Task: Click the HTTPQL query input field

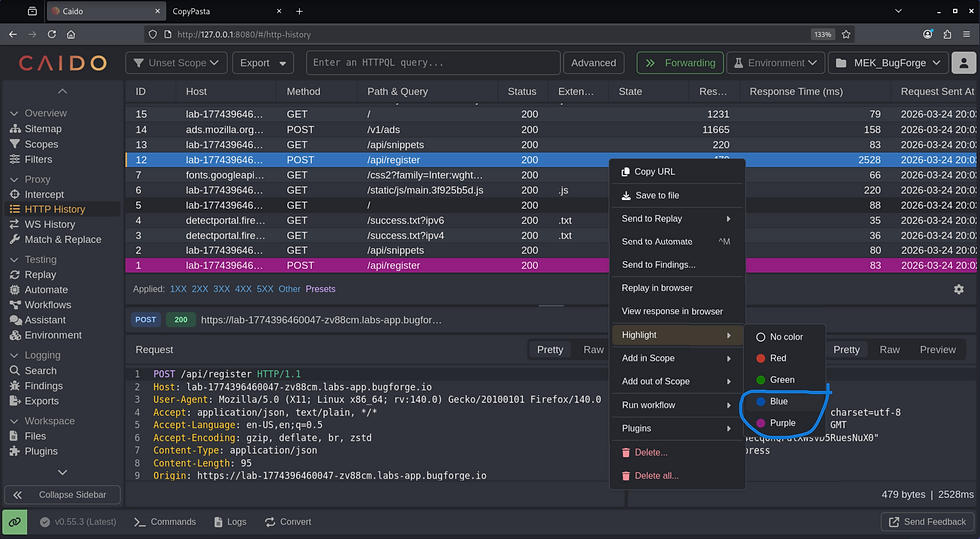Action: tap(432, 63)
